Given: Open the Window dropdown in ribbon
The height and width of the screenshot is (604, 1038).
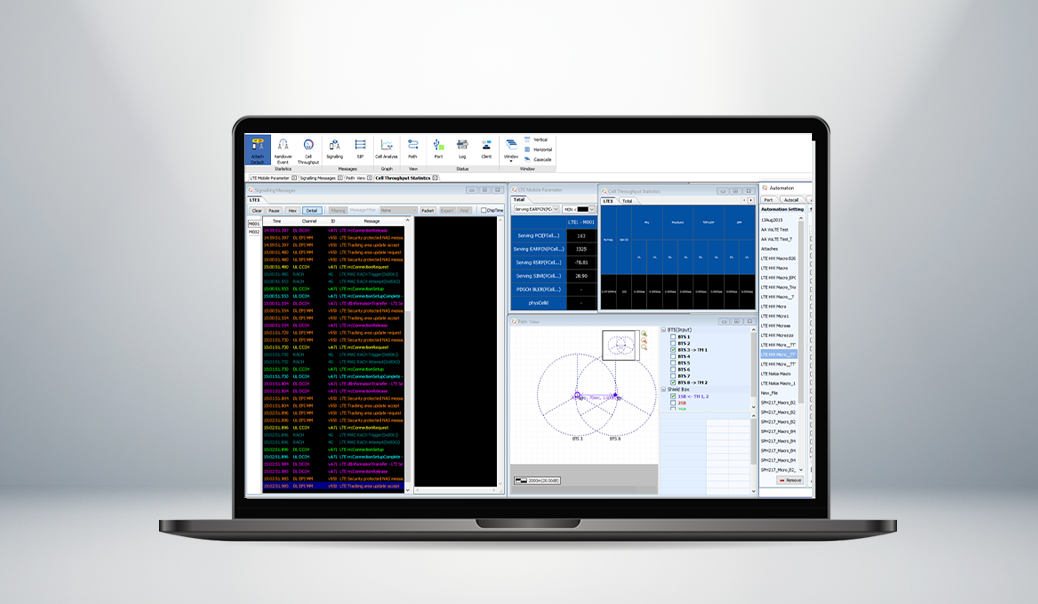Looking at the screenshot, I should click(511, 150).
